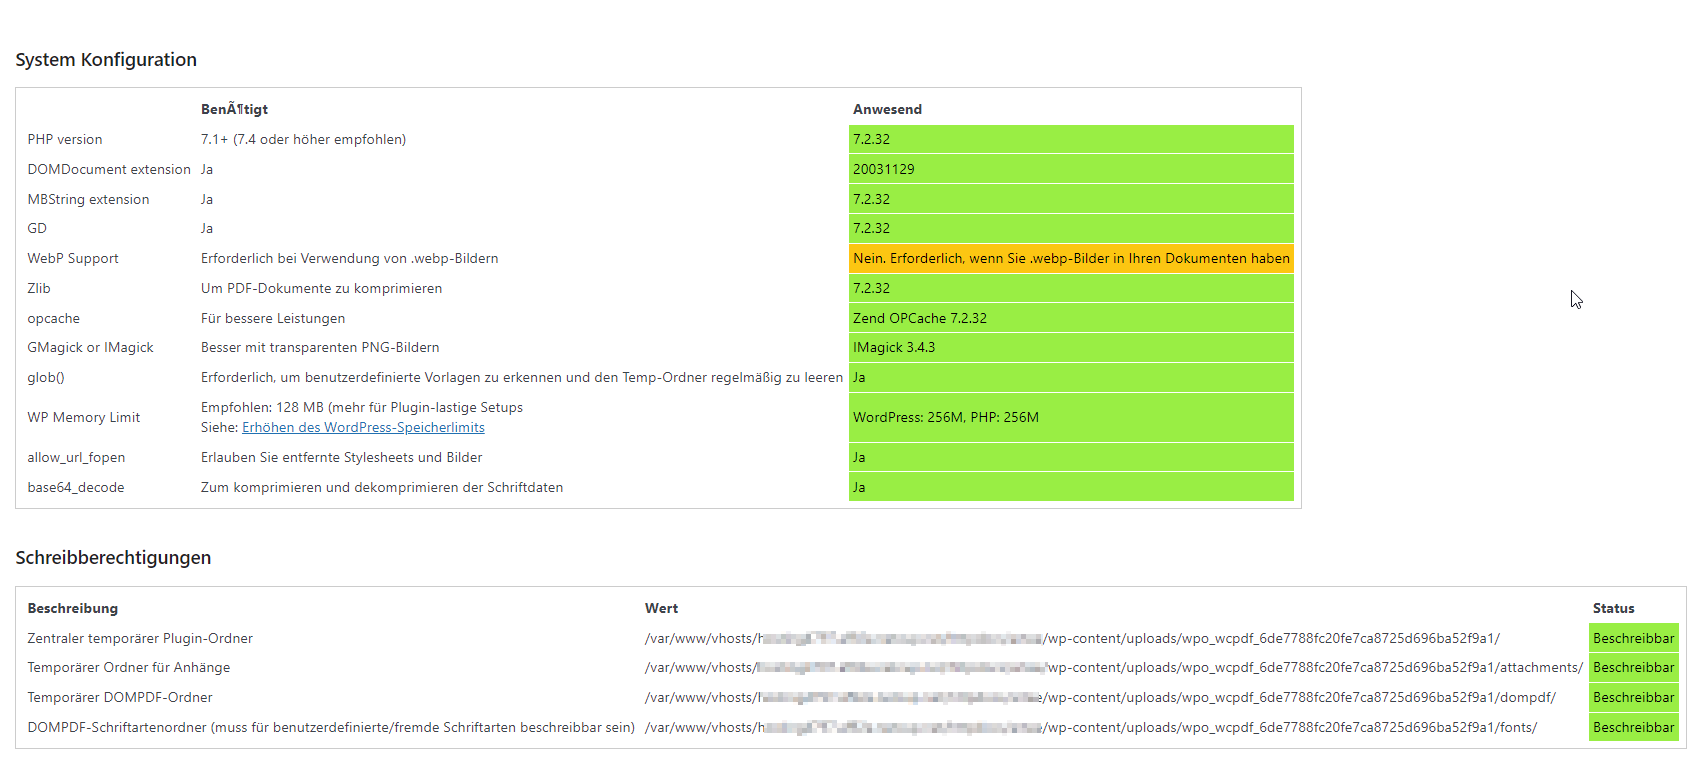Click 'WordPress: 256M, PHP: 256M' cell
The width and height of the screenshot is (1702, 761).
click(1071, 417)
